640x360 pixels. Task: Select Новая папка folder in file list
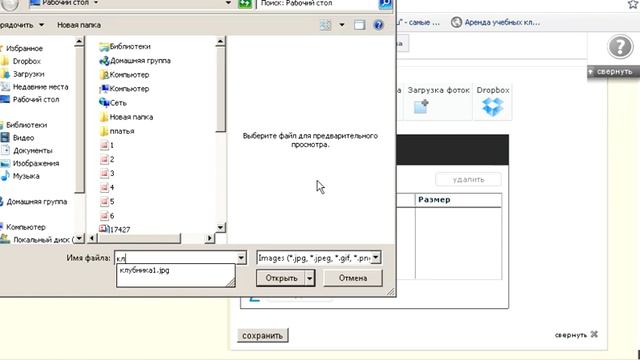pos(127,117)
